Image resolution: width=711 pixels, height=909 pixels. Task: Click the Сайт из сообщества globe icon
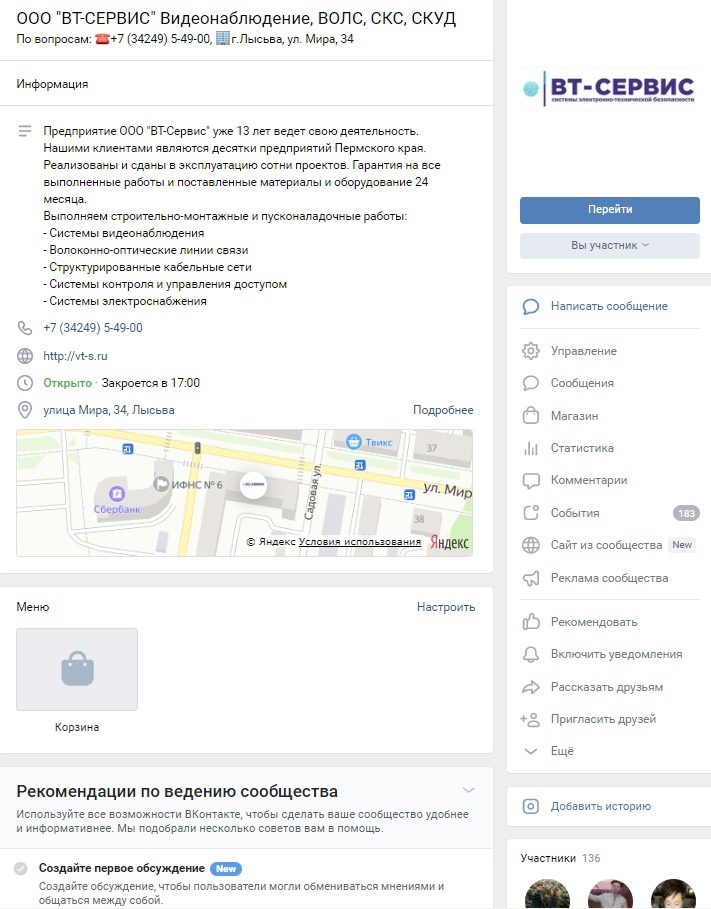(x=531, y=545)
